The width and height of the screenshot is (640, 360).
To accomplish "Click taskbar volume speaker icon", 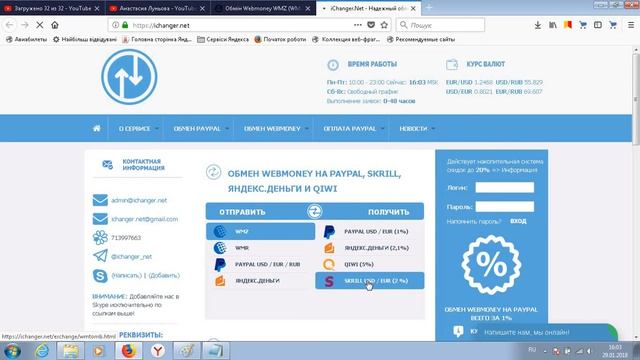I will pos(590,351).
